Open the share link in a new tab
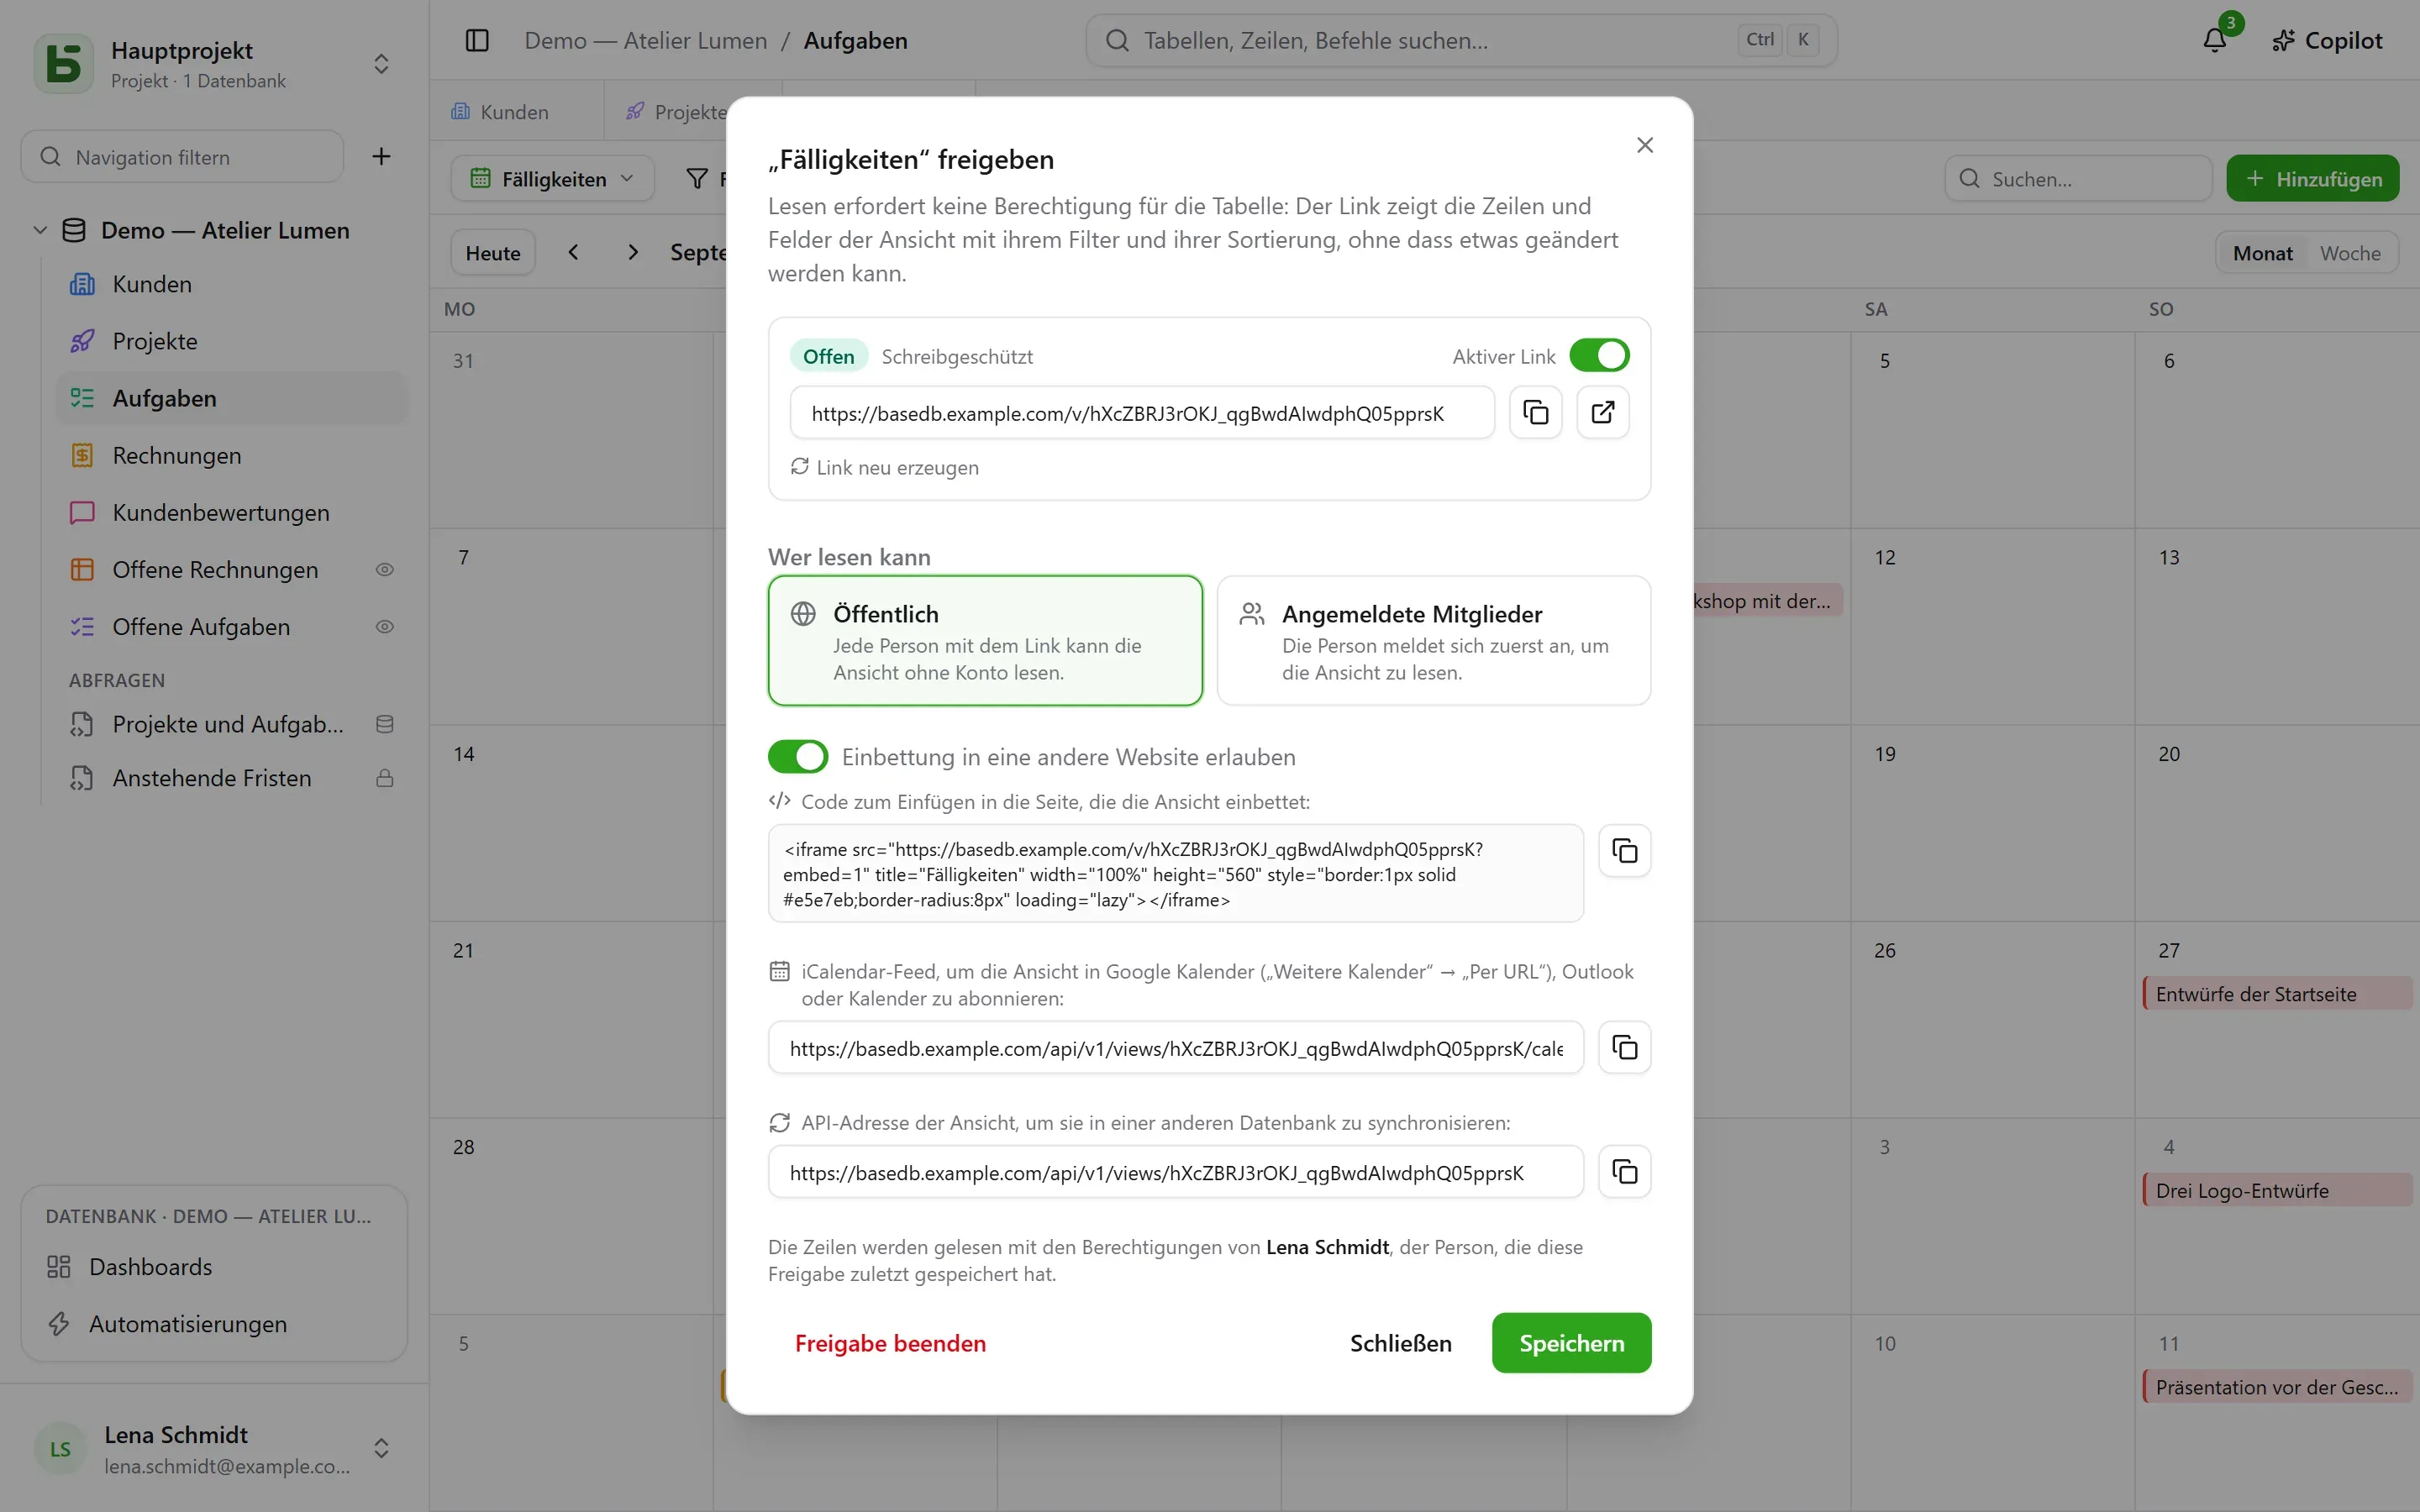The width and height of the screenshot is (2420, 1512). 1602,412
